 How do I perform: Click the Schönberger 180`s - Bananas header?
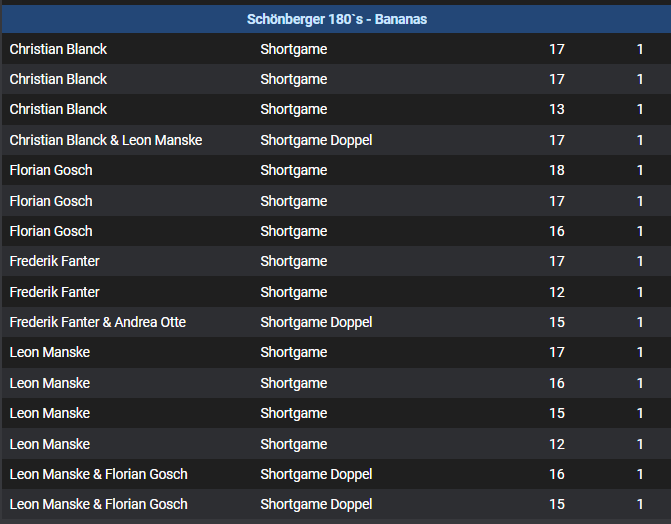coord(336,19)
